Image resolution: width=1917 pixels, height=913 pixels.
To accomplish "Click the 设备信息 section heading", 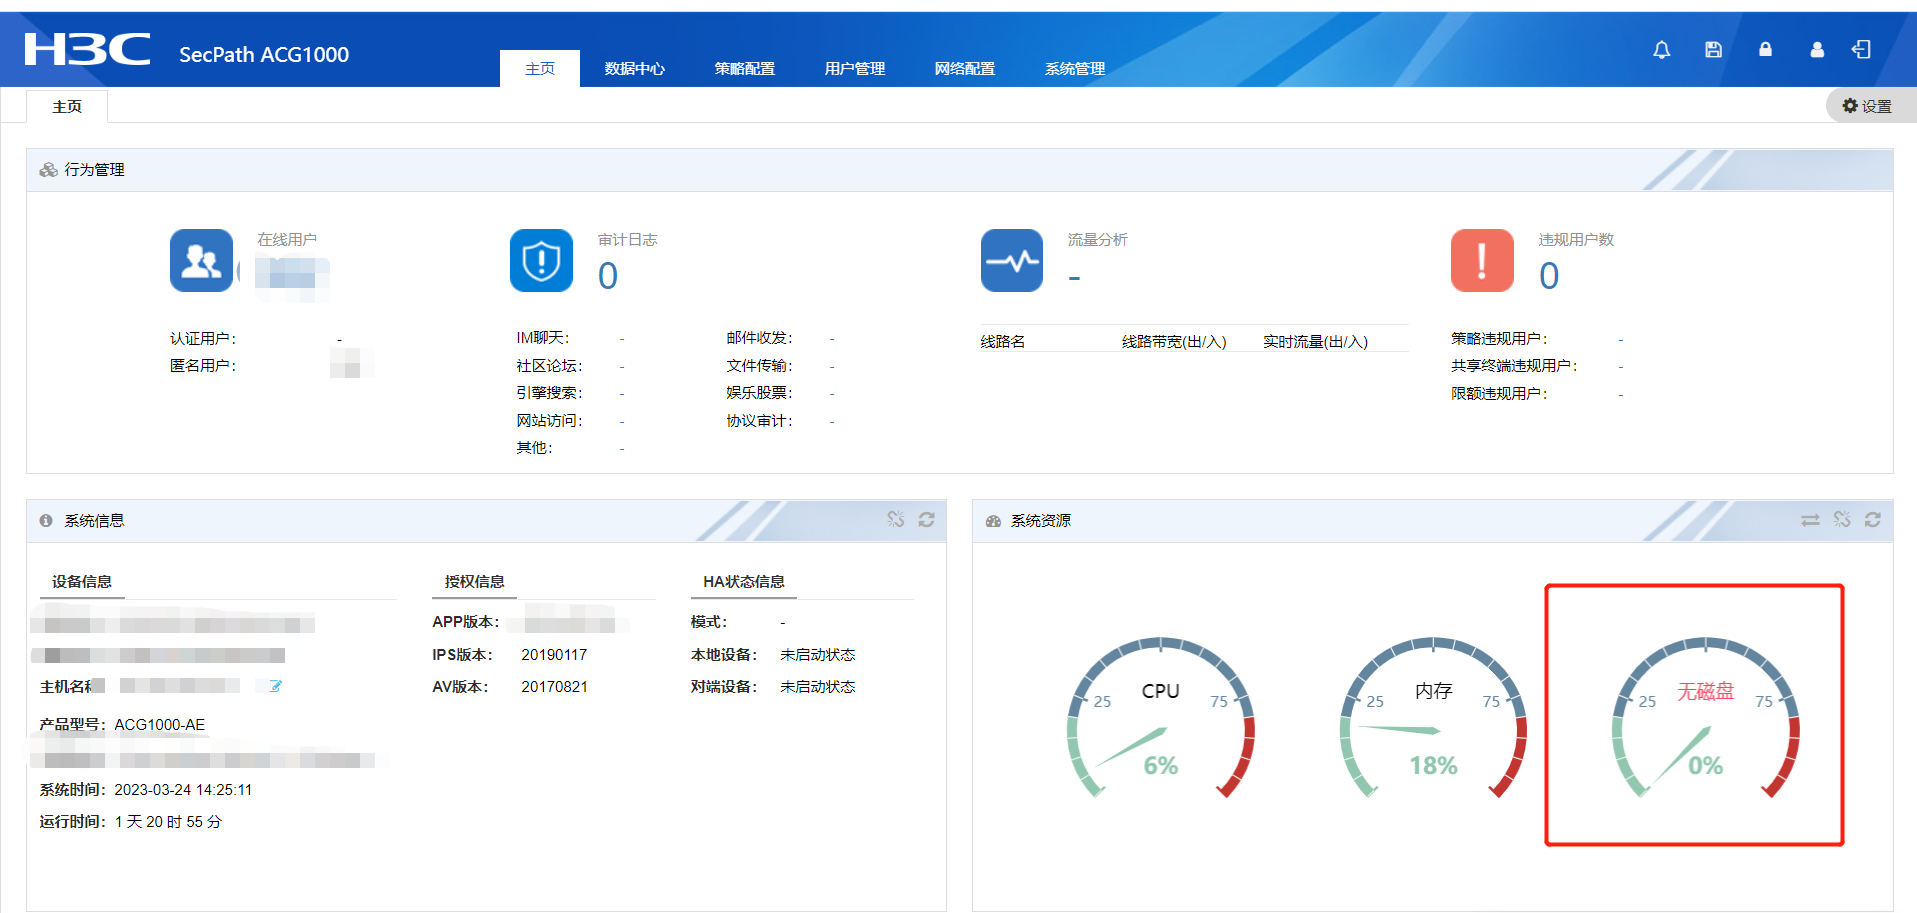I will [x=82, y=582].
